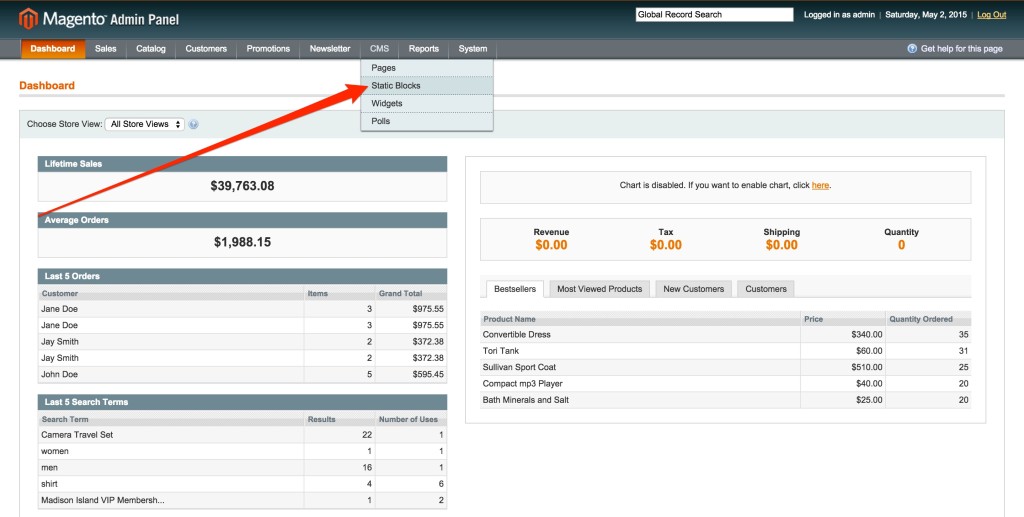1024x517 pixels.
Task: Click the Bath Minerals and Salt row
Action: (726, 400)
